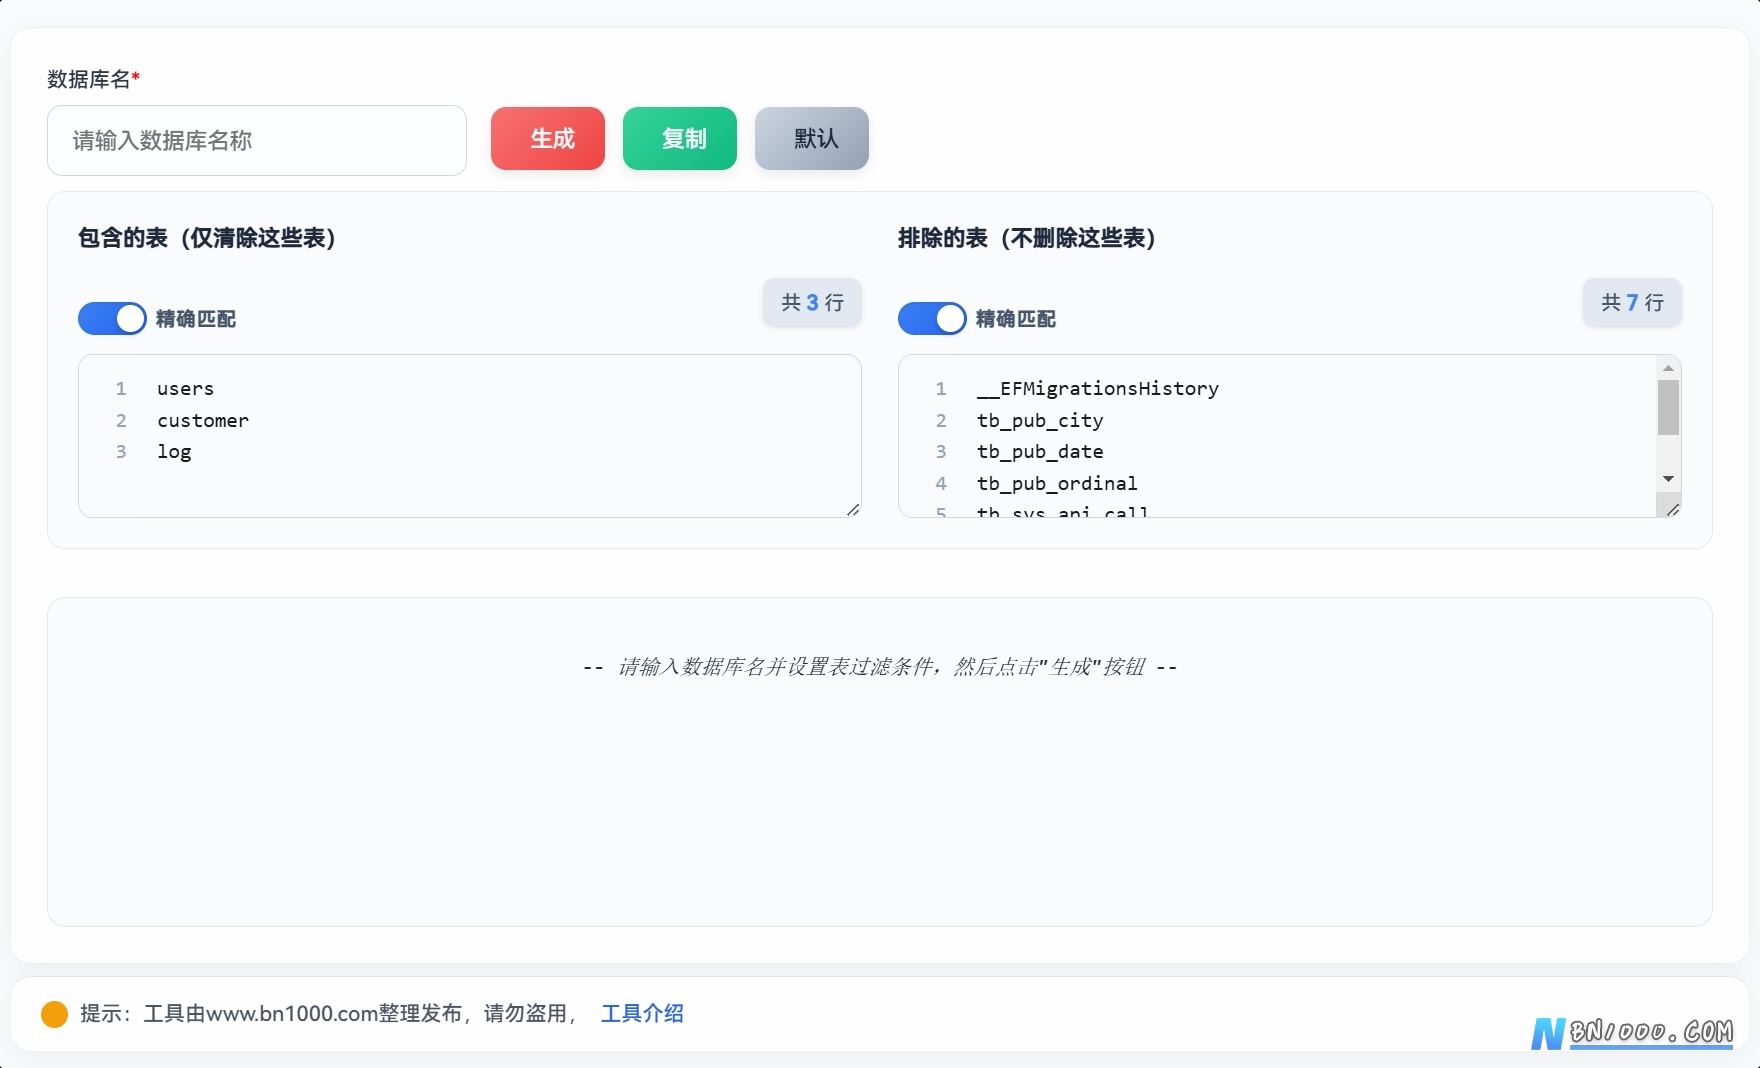Toggle 精确匹配 switch for excluded tables

pos(932,319)
